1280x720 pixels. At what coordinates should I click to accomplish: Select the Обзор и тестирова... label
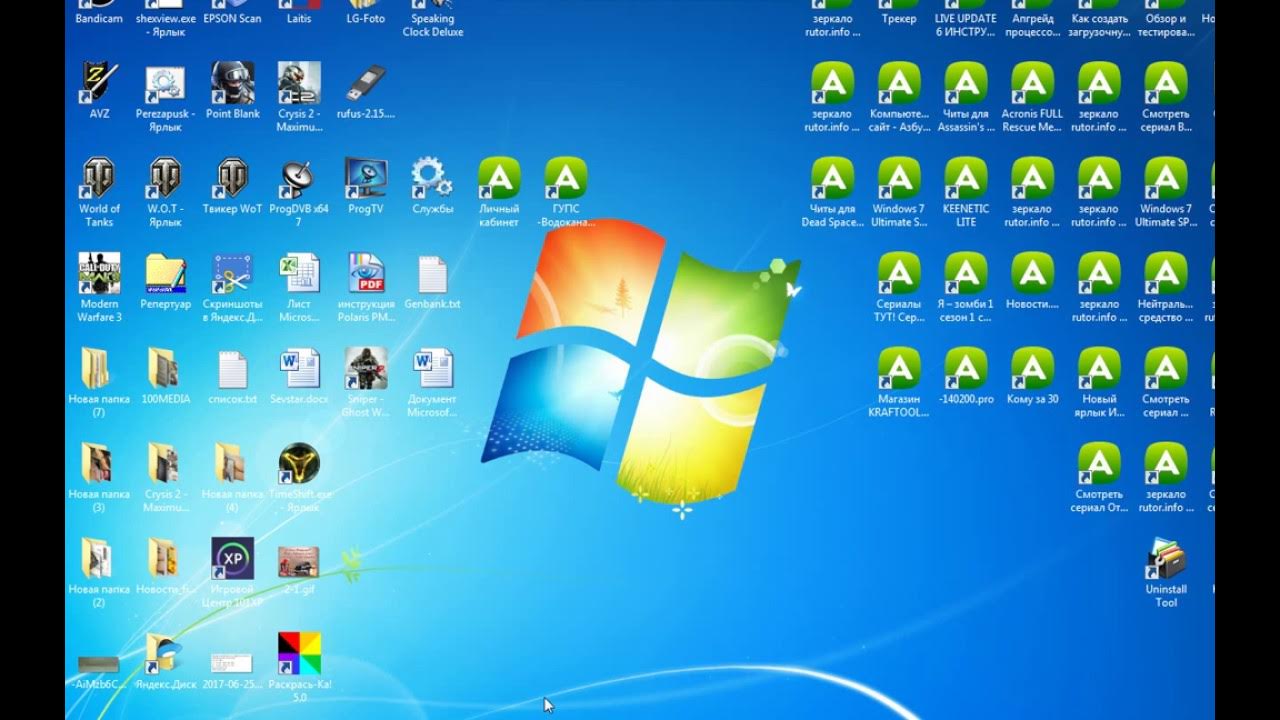tap(1166, 25)
